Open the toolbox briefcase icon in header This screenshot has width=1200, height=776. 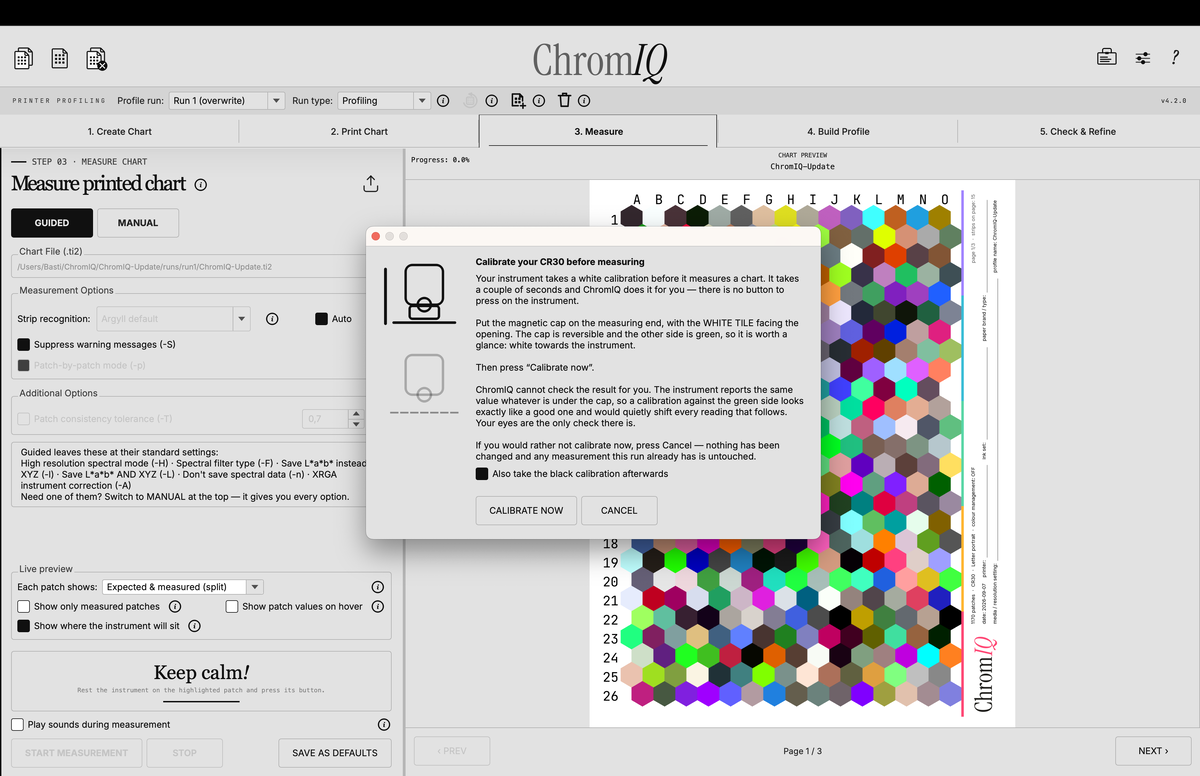tap(1106, 57)
